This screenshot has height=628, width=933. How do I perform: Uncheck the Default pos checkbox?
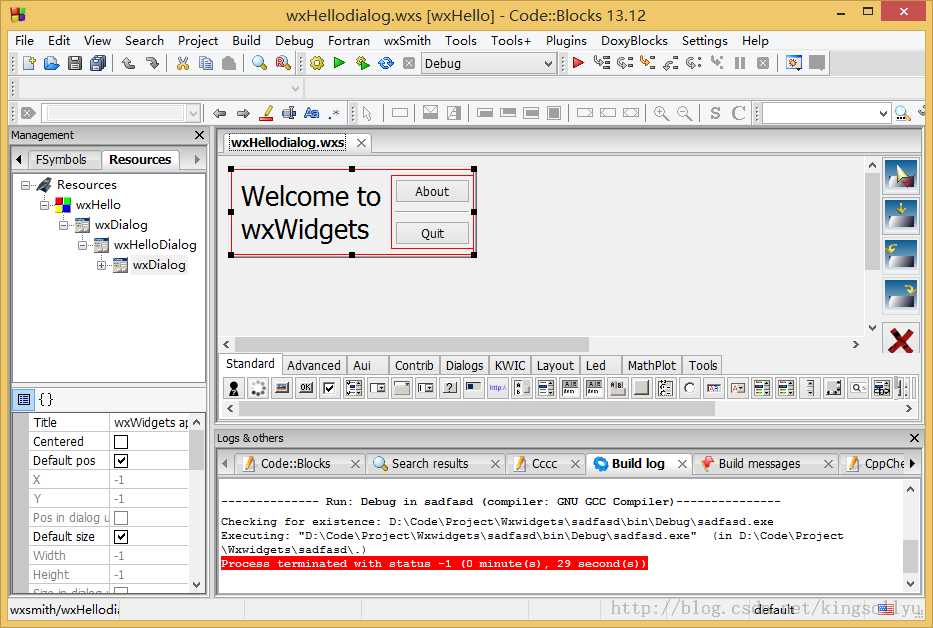pos(121,461)
